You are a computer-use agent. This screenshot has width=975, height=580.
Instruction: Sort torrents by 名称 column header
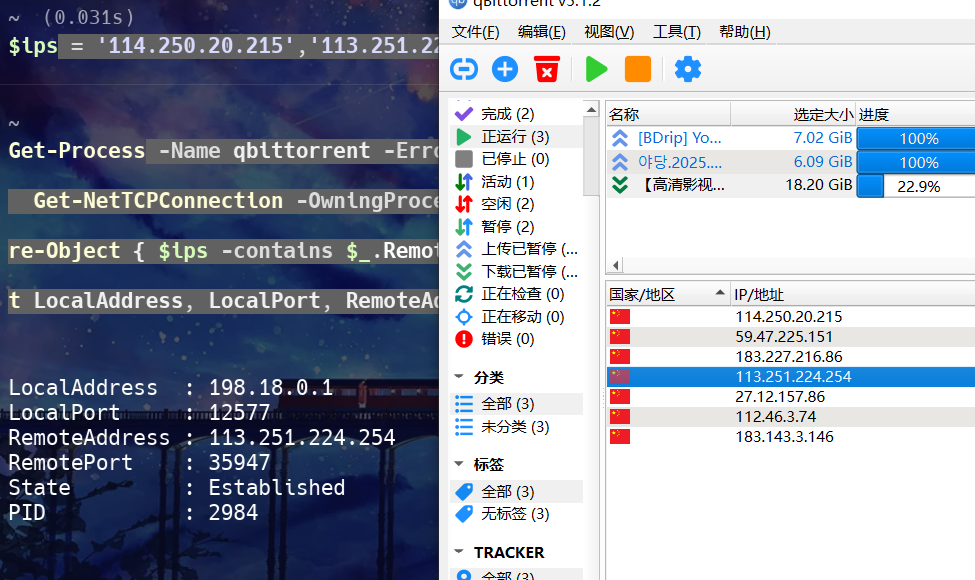click(x=667, y=114)
